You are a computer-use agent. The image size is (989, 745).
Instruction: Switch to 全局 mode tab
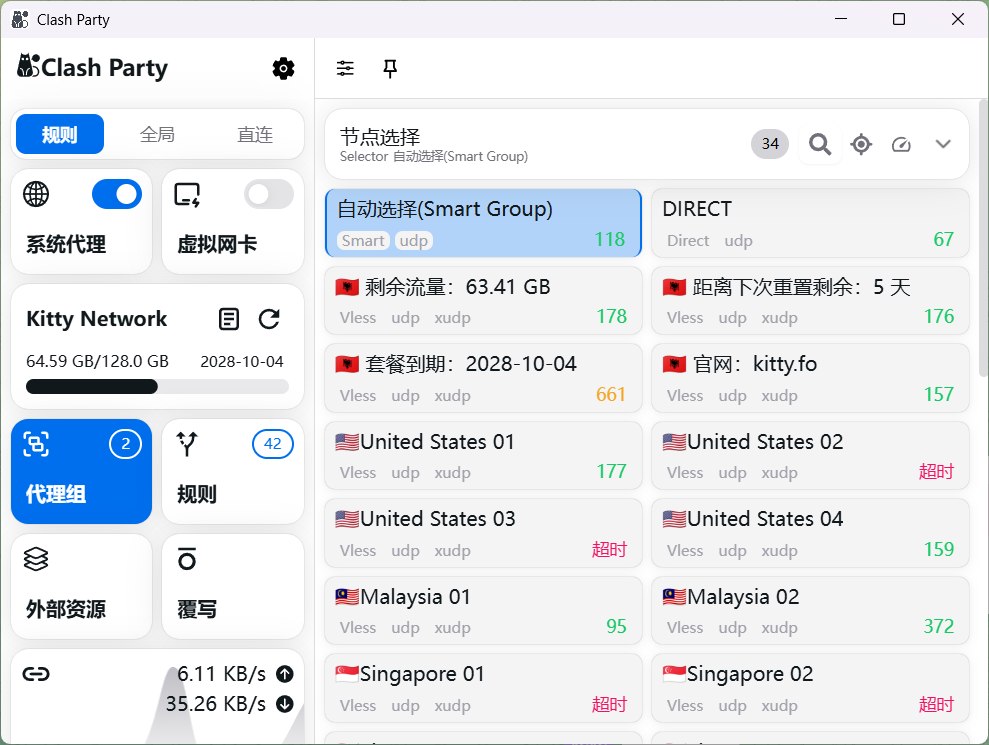point(157,134)
